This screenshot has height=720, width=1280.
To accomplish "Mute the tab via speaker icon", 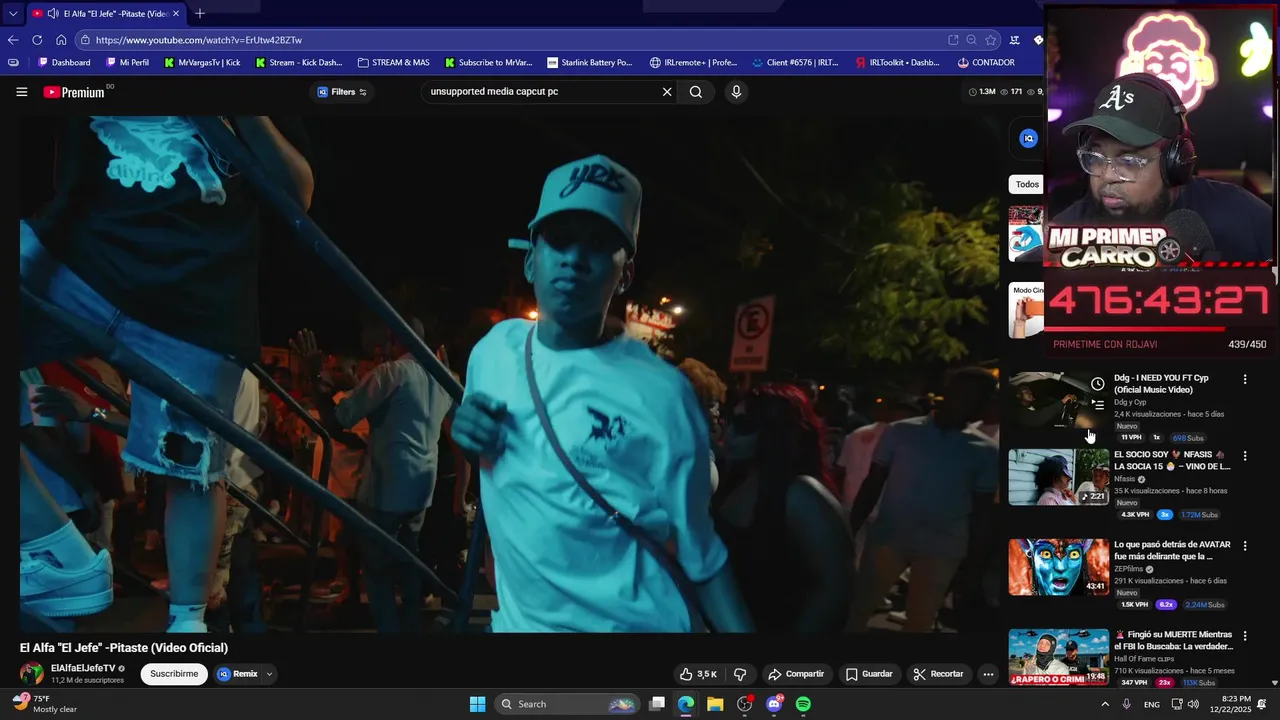I will 52,13.
